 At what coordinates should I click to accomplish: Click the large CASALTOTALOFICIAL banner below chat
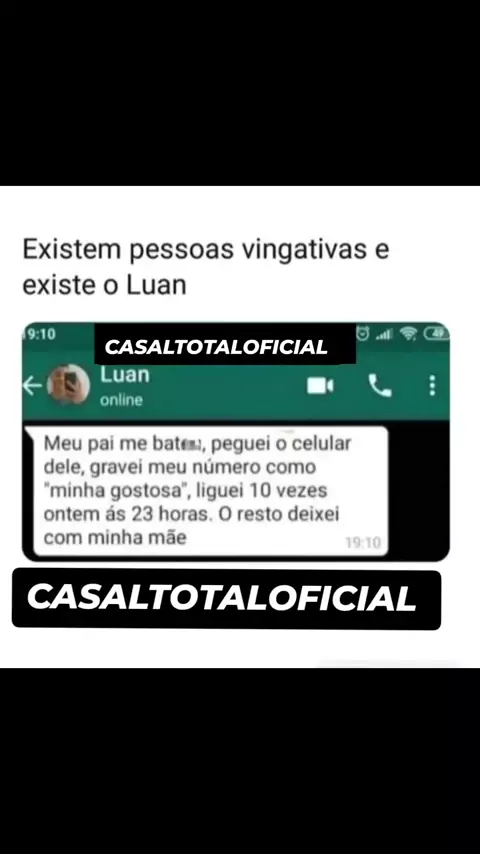(x=226, y=599)
